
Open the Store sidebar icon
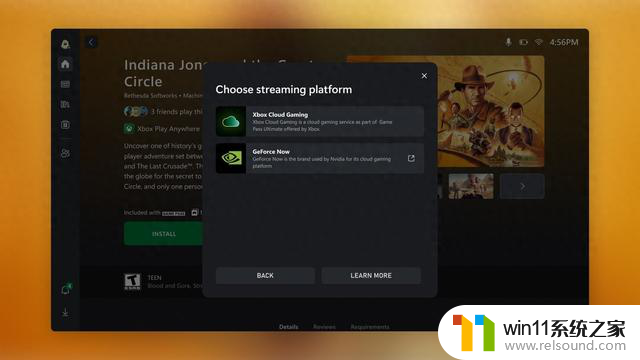65,125
